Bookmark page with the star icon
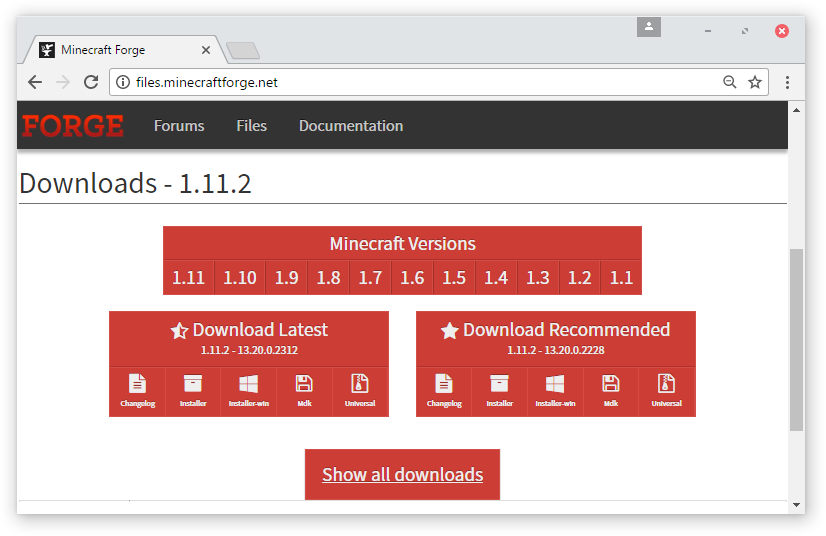Image resolution: width=826 pixels, height=536 pixels. (755, 82)
